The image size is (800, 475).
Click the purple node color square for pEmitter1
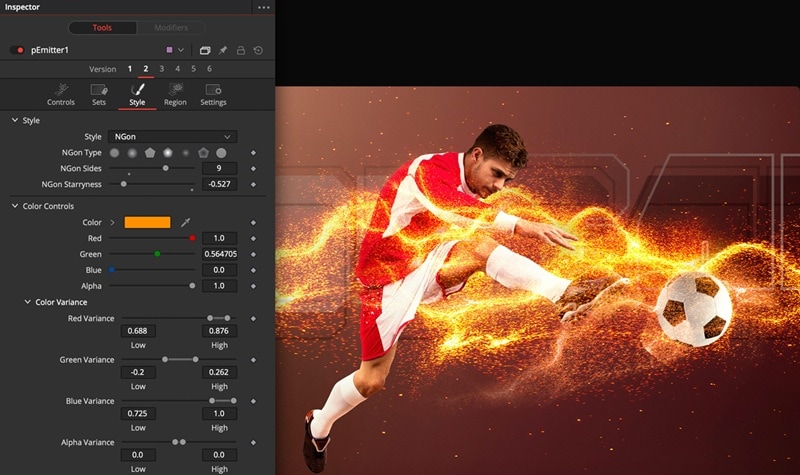point(169,50)
